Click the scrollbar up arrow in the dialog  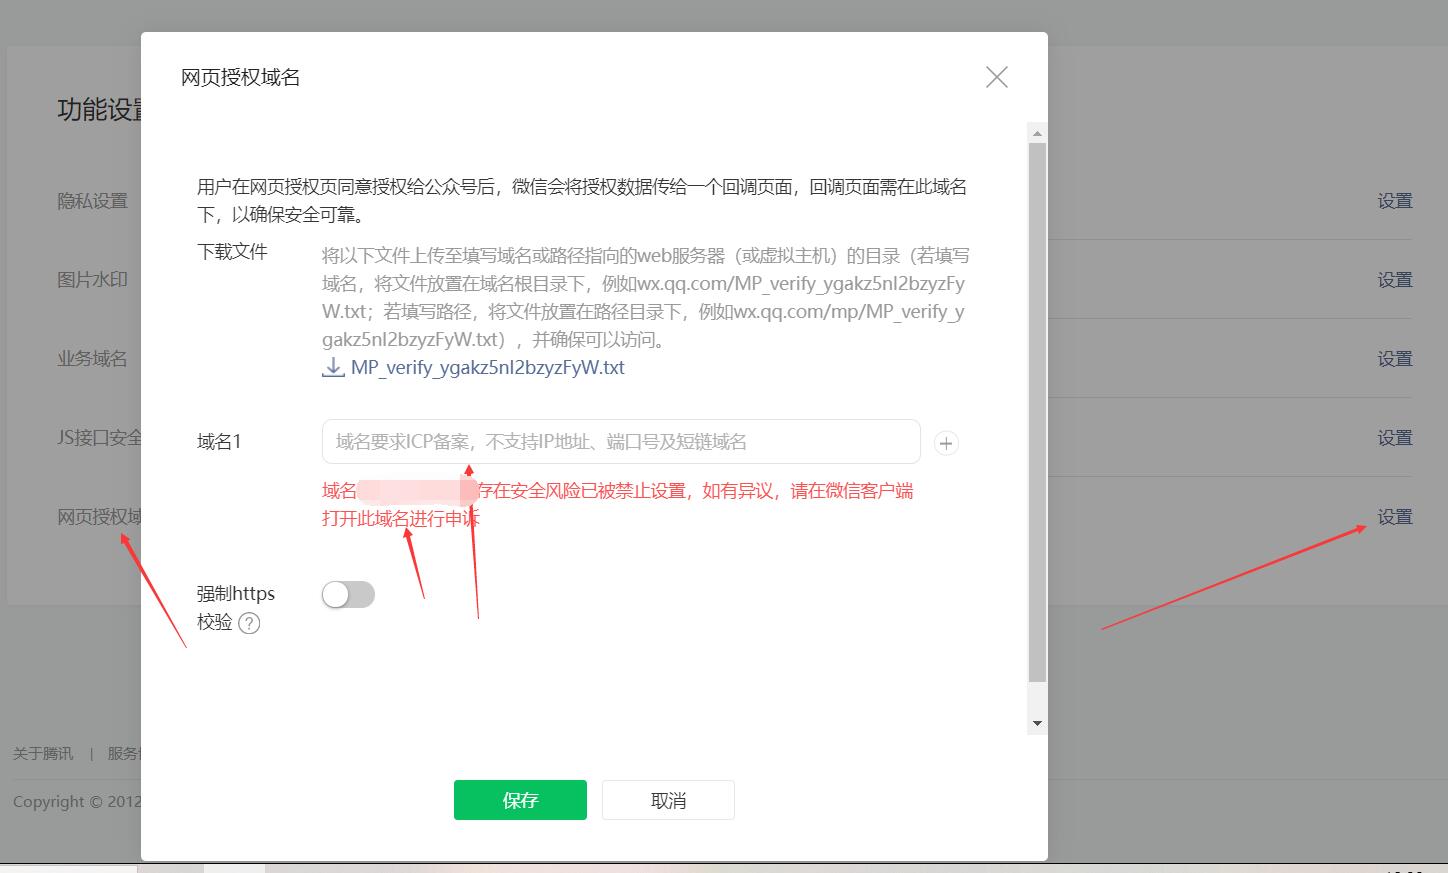coord(1037,133)
